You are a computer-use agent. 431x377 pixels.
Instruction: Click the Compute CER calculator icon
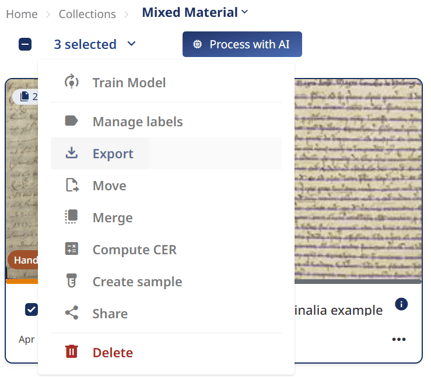[x=71, y=249]
